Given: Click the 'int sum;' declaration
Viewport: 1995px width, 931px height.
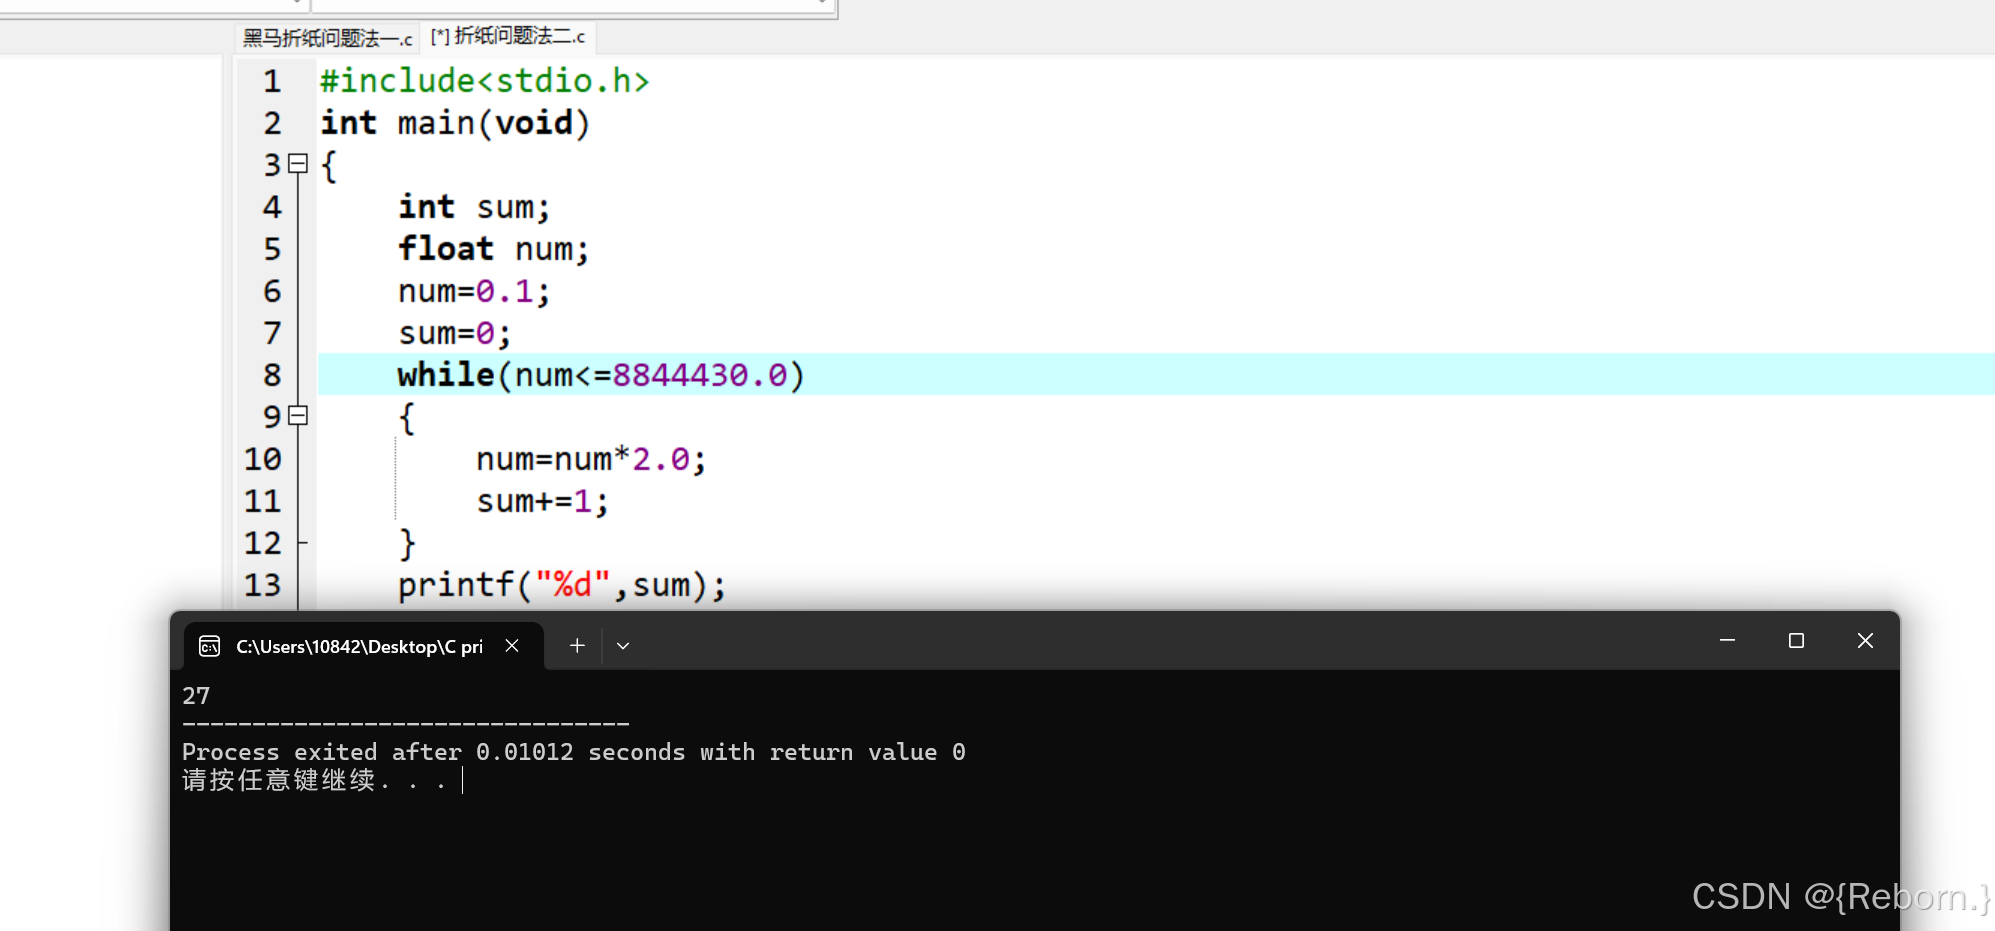Looking at the screenshot, I should click(x=474, y=206).
